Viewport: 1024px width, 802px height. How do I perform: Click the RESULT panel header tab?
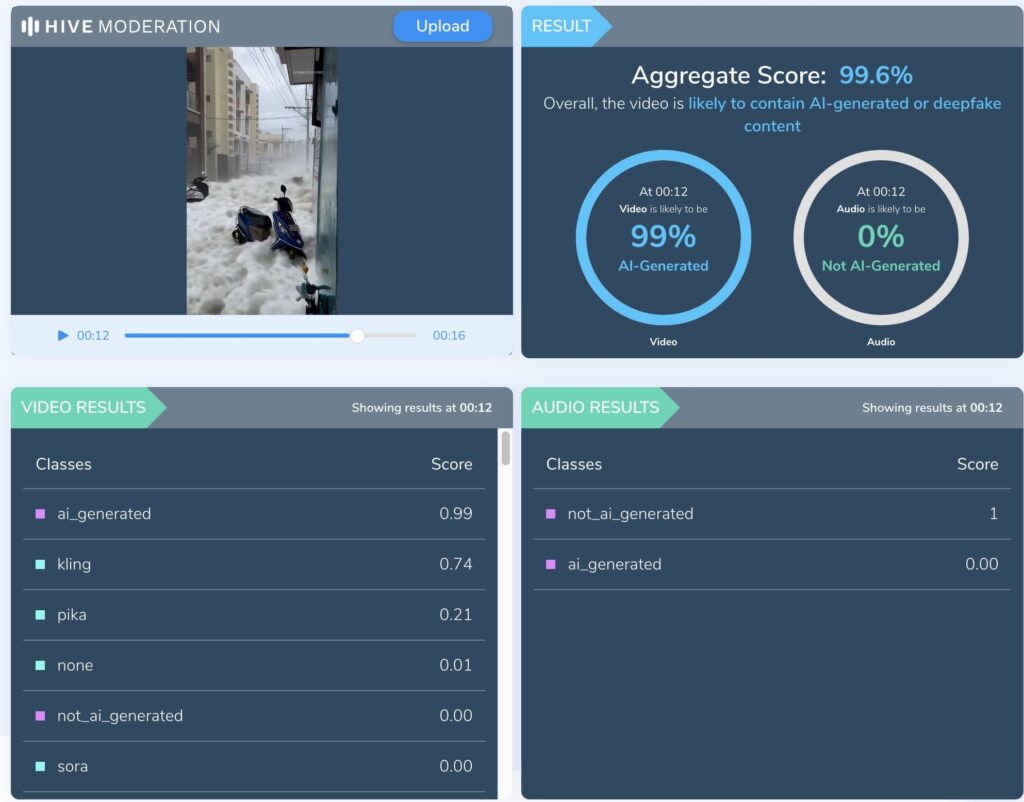coord(566,26)
